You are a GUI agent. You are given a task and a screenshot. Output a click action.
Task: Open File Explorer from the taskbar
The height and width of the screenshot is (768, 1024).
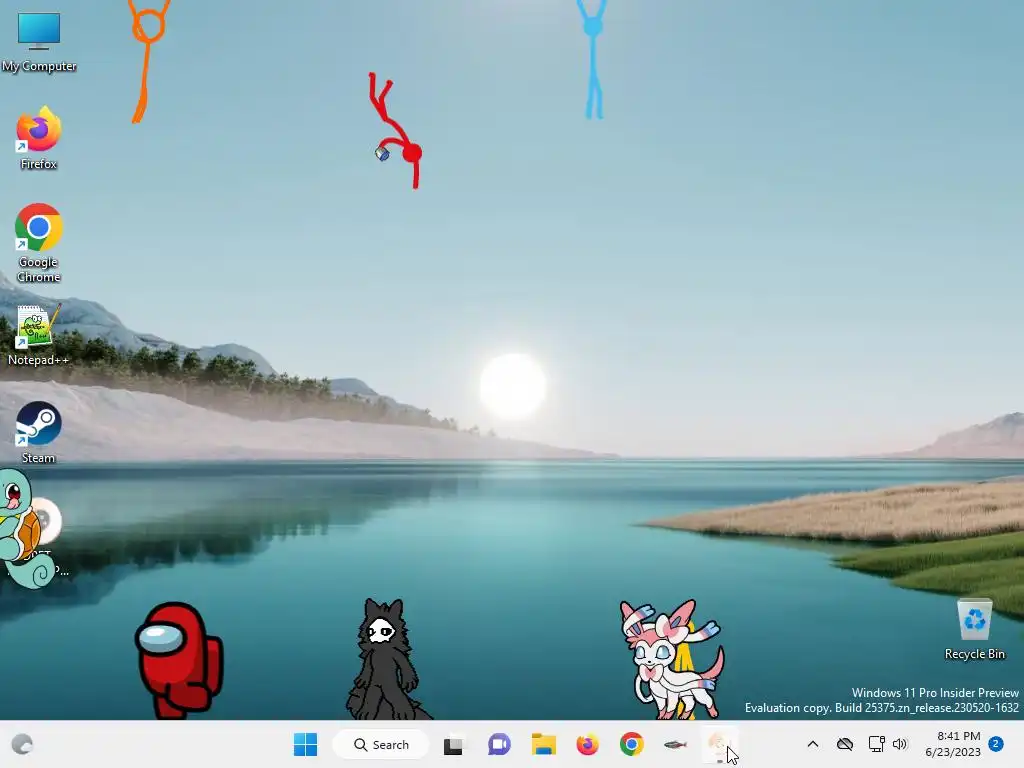point(543,744)
